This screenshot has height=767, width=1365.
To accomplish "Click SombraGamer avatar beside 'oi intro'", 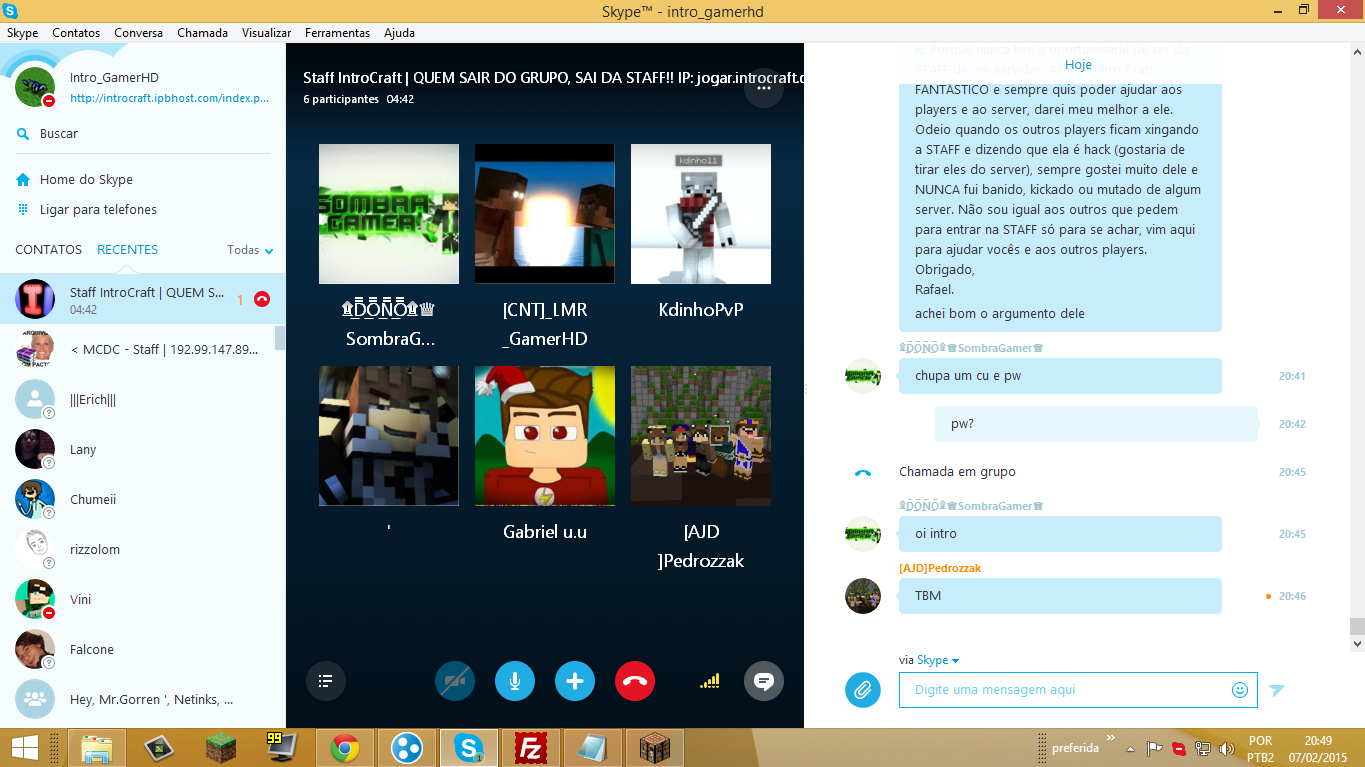I will pos(863,534).
